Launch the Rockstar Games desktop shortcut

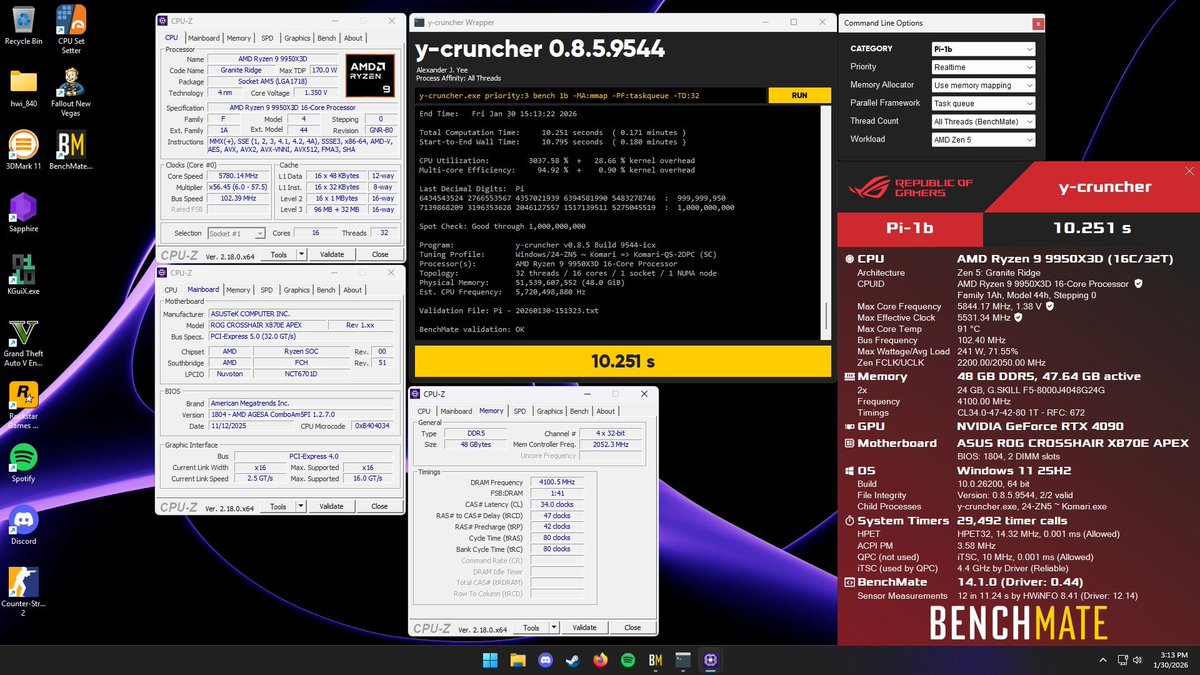point(23,406)
